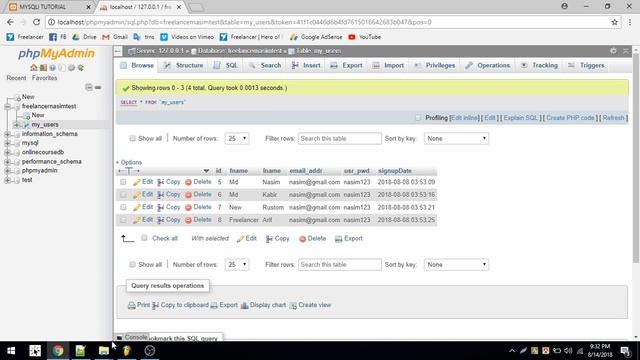Tick the checkbox for row id 5

(x=123, y=182)
